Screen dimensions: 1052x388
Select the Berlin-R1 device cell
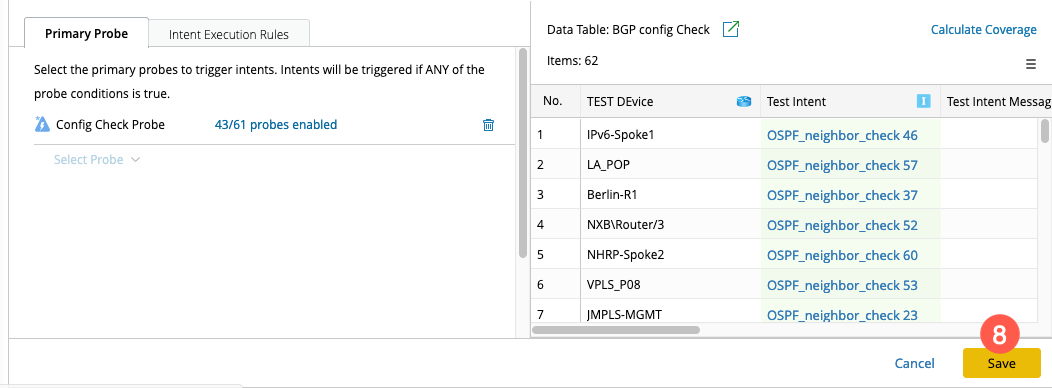click(670, 195)
